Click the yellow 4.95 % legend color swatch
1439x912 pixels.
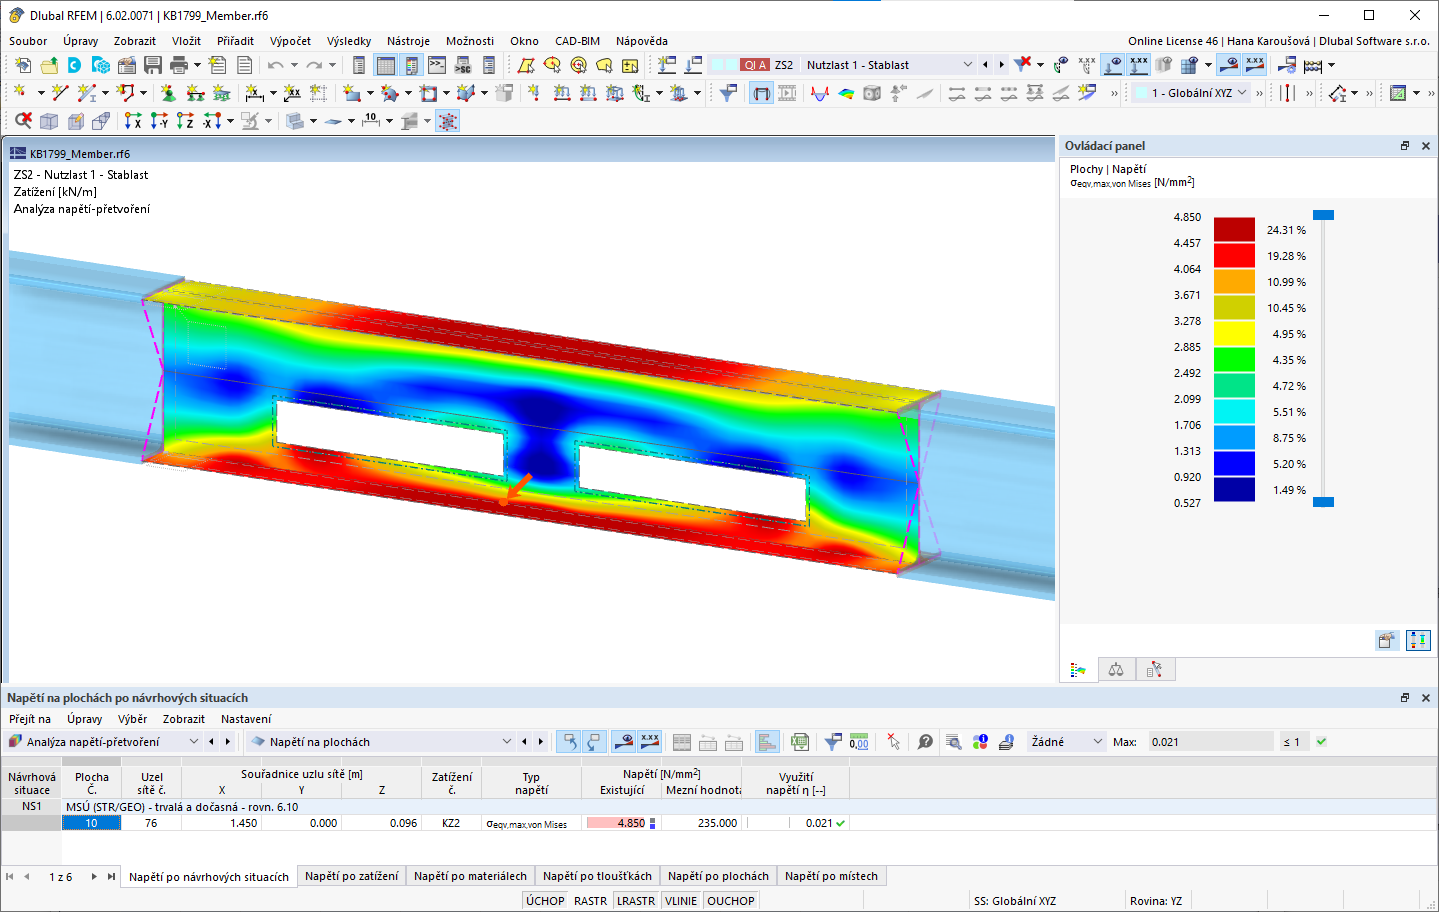pyautogui.click(x=1234, y=334)
